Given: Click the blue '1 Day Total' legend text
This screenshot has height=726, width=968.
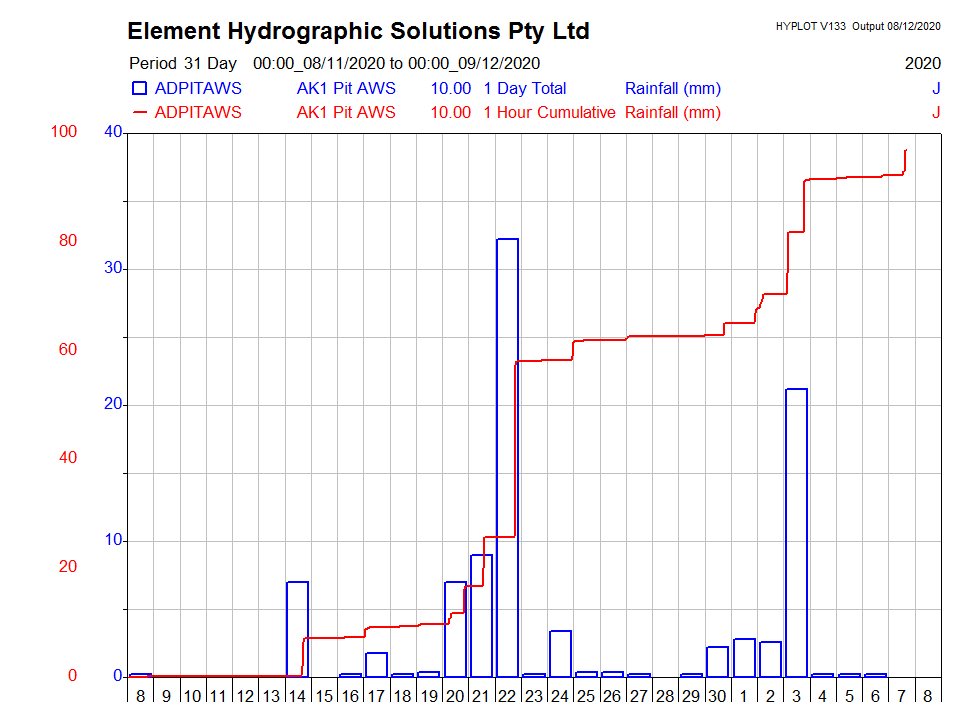Looking at the screenshot, I should point(524,88).
